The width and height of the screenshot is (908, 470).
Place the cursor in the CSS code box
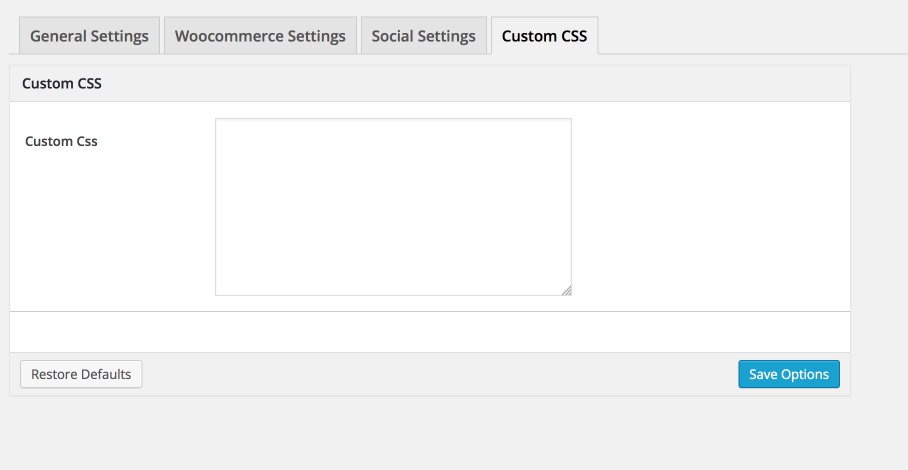point(393,207)
